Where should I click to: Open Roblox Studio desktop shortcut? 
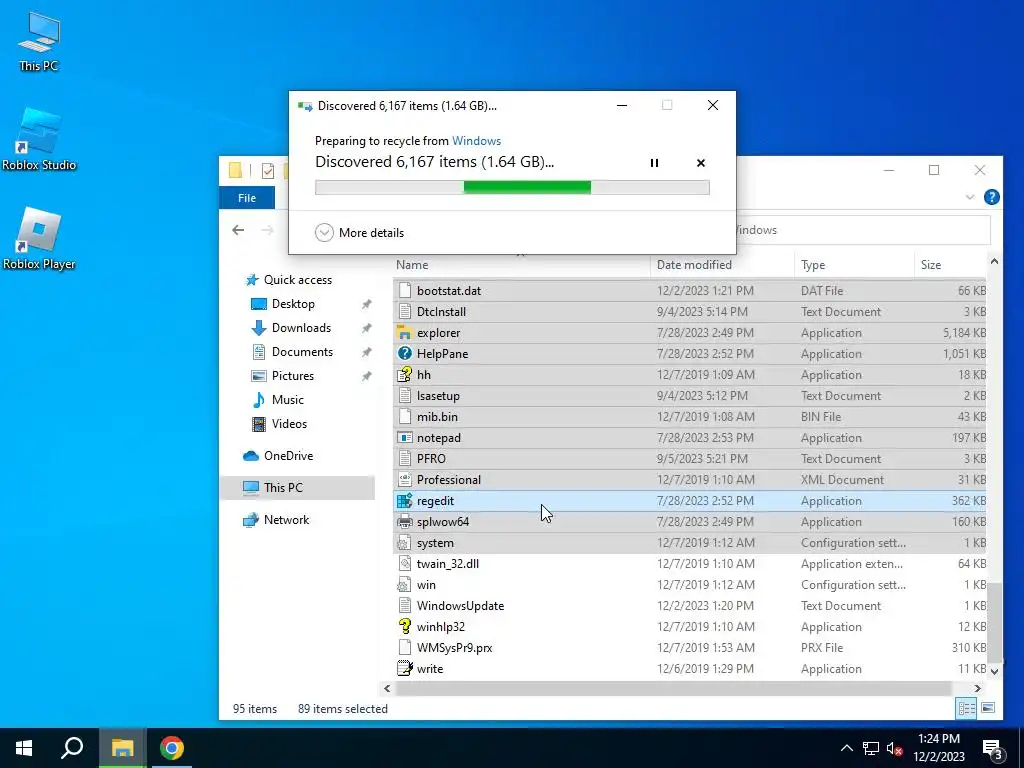[39, 139]
